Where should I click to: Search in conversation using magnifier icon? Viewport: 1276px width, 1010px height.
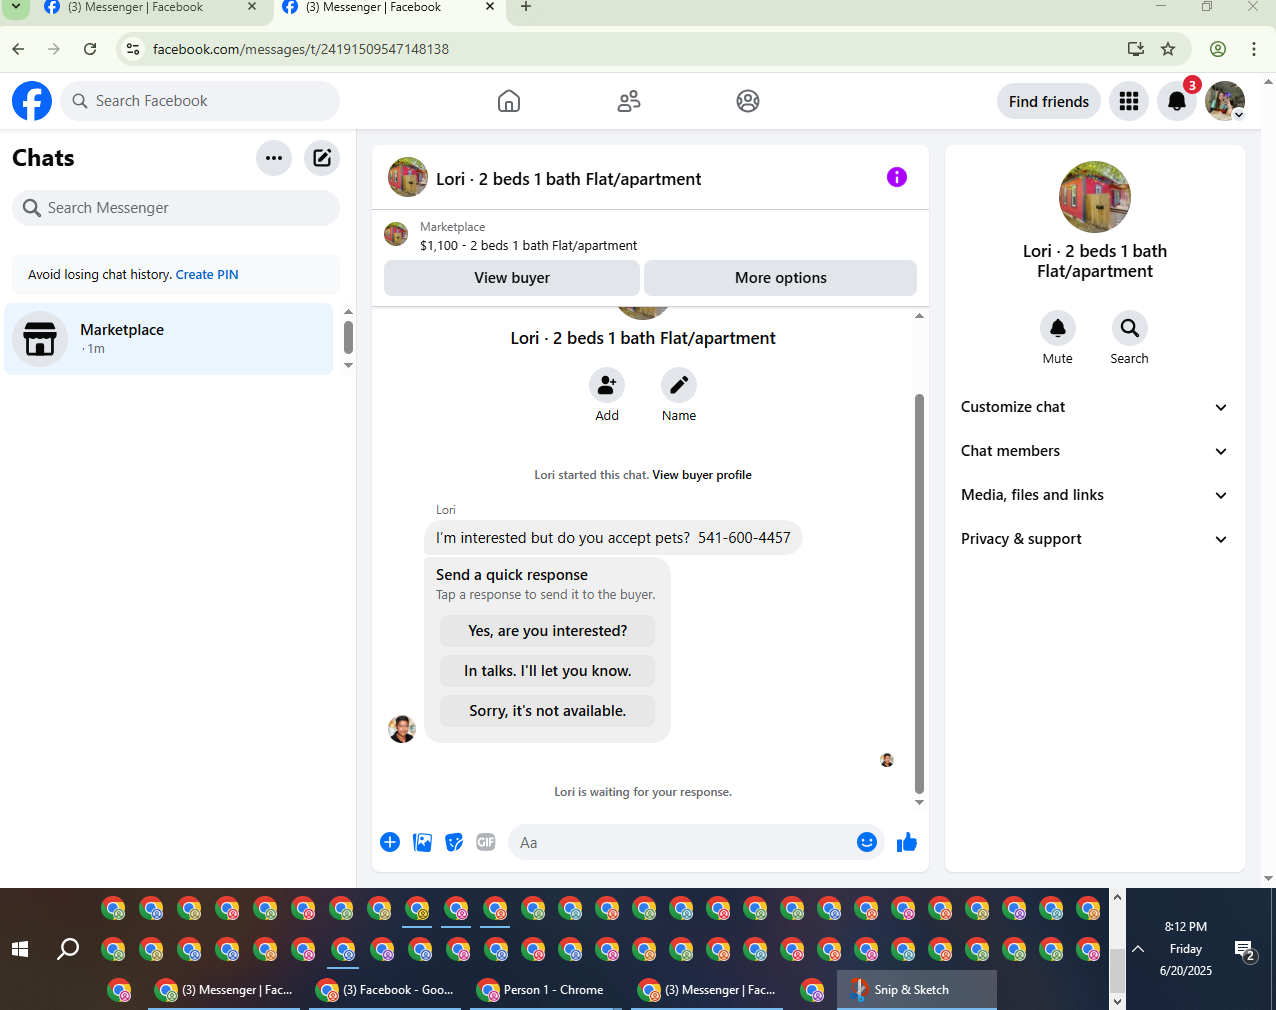click(x=1130, y=328)
